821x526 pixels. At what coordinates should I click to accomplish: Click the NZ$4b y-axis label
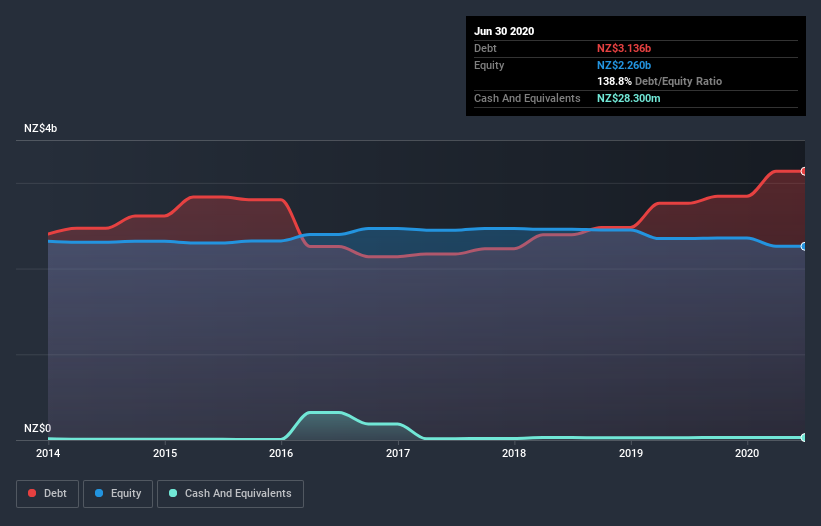click(x=40, y=129)
